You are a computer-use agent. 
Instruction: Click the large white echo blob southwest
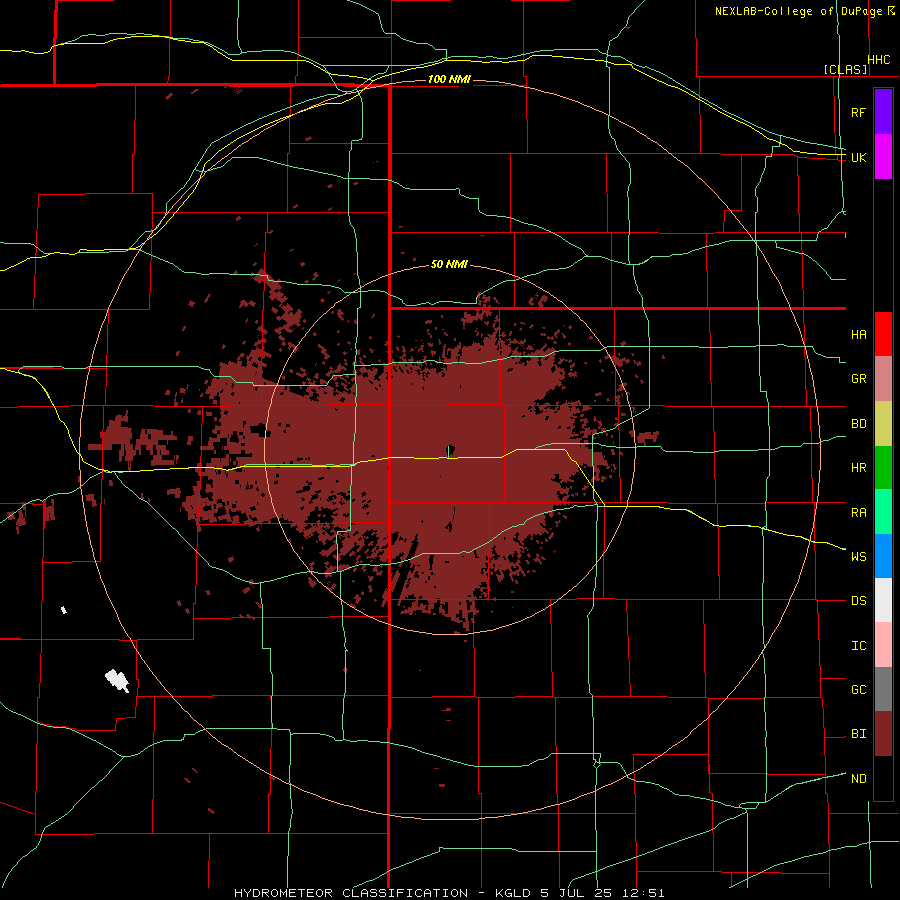pyautogui.click(x=117, y=681)
